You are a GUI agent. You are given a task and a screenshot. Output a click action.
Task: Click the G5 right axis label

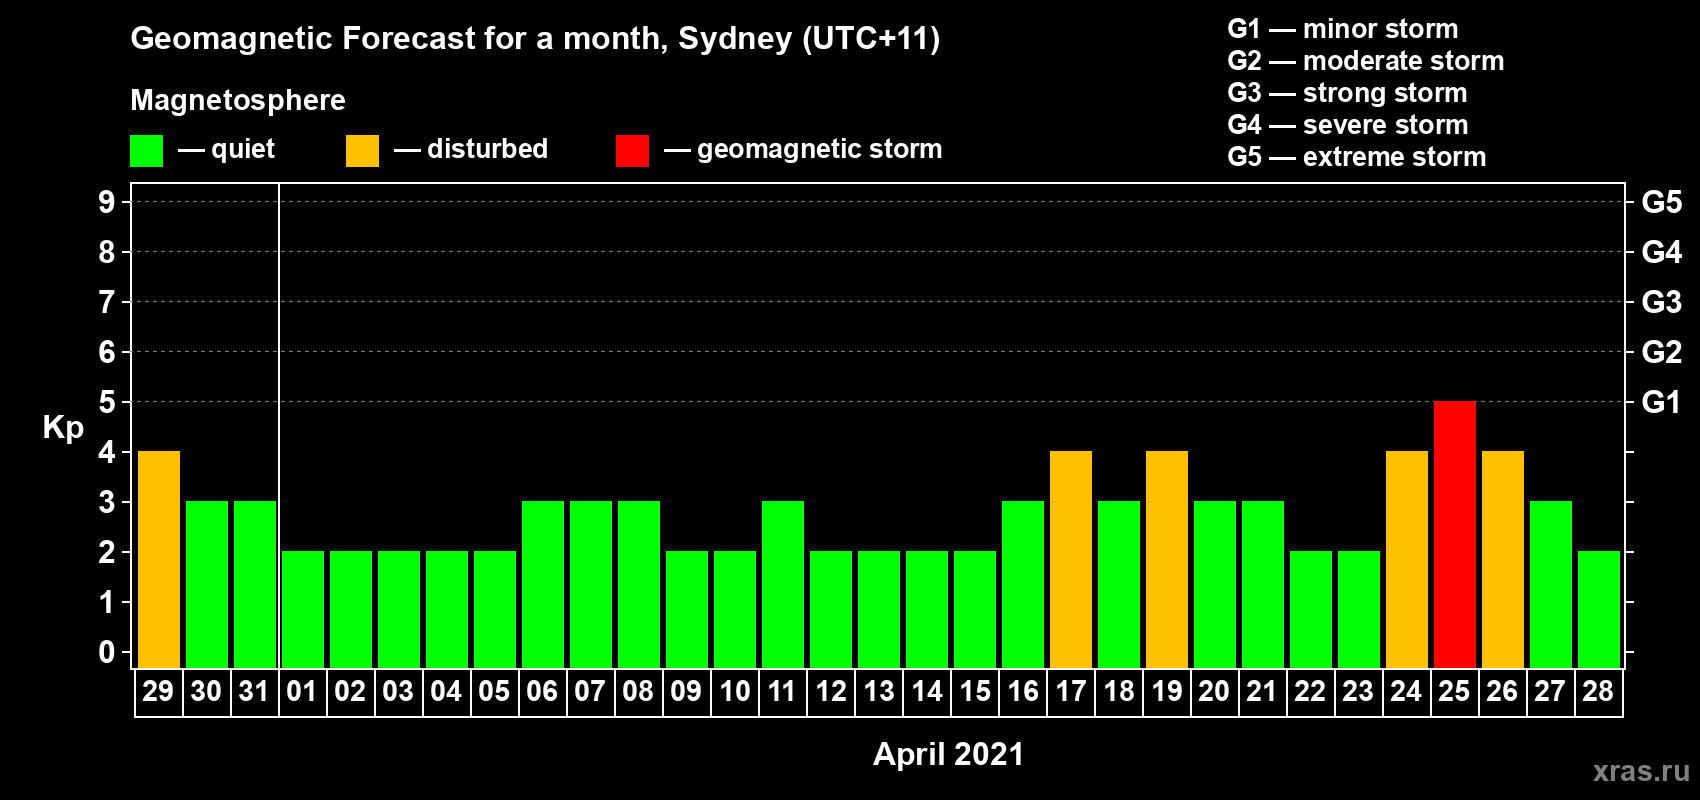1662,202
